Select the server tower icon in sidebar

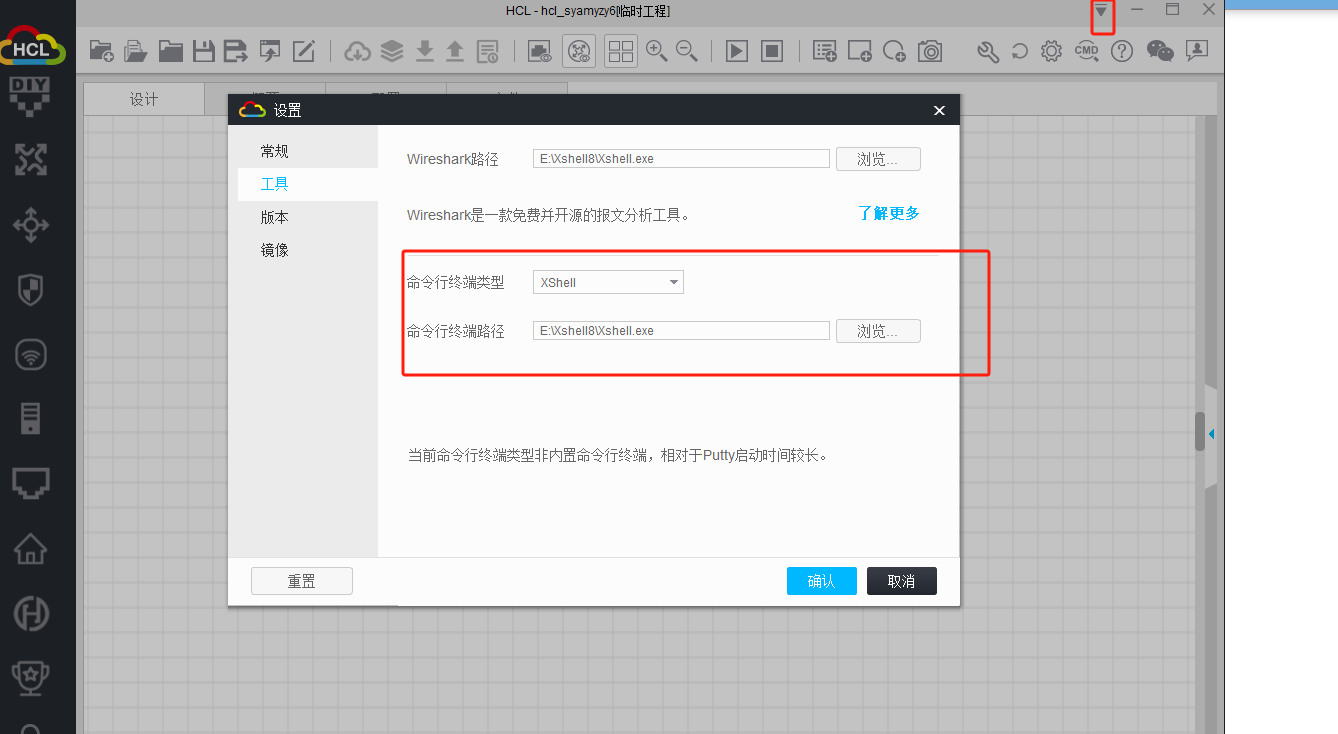30,418
